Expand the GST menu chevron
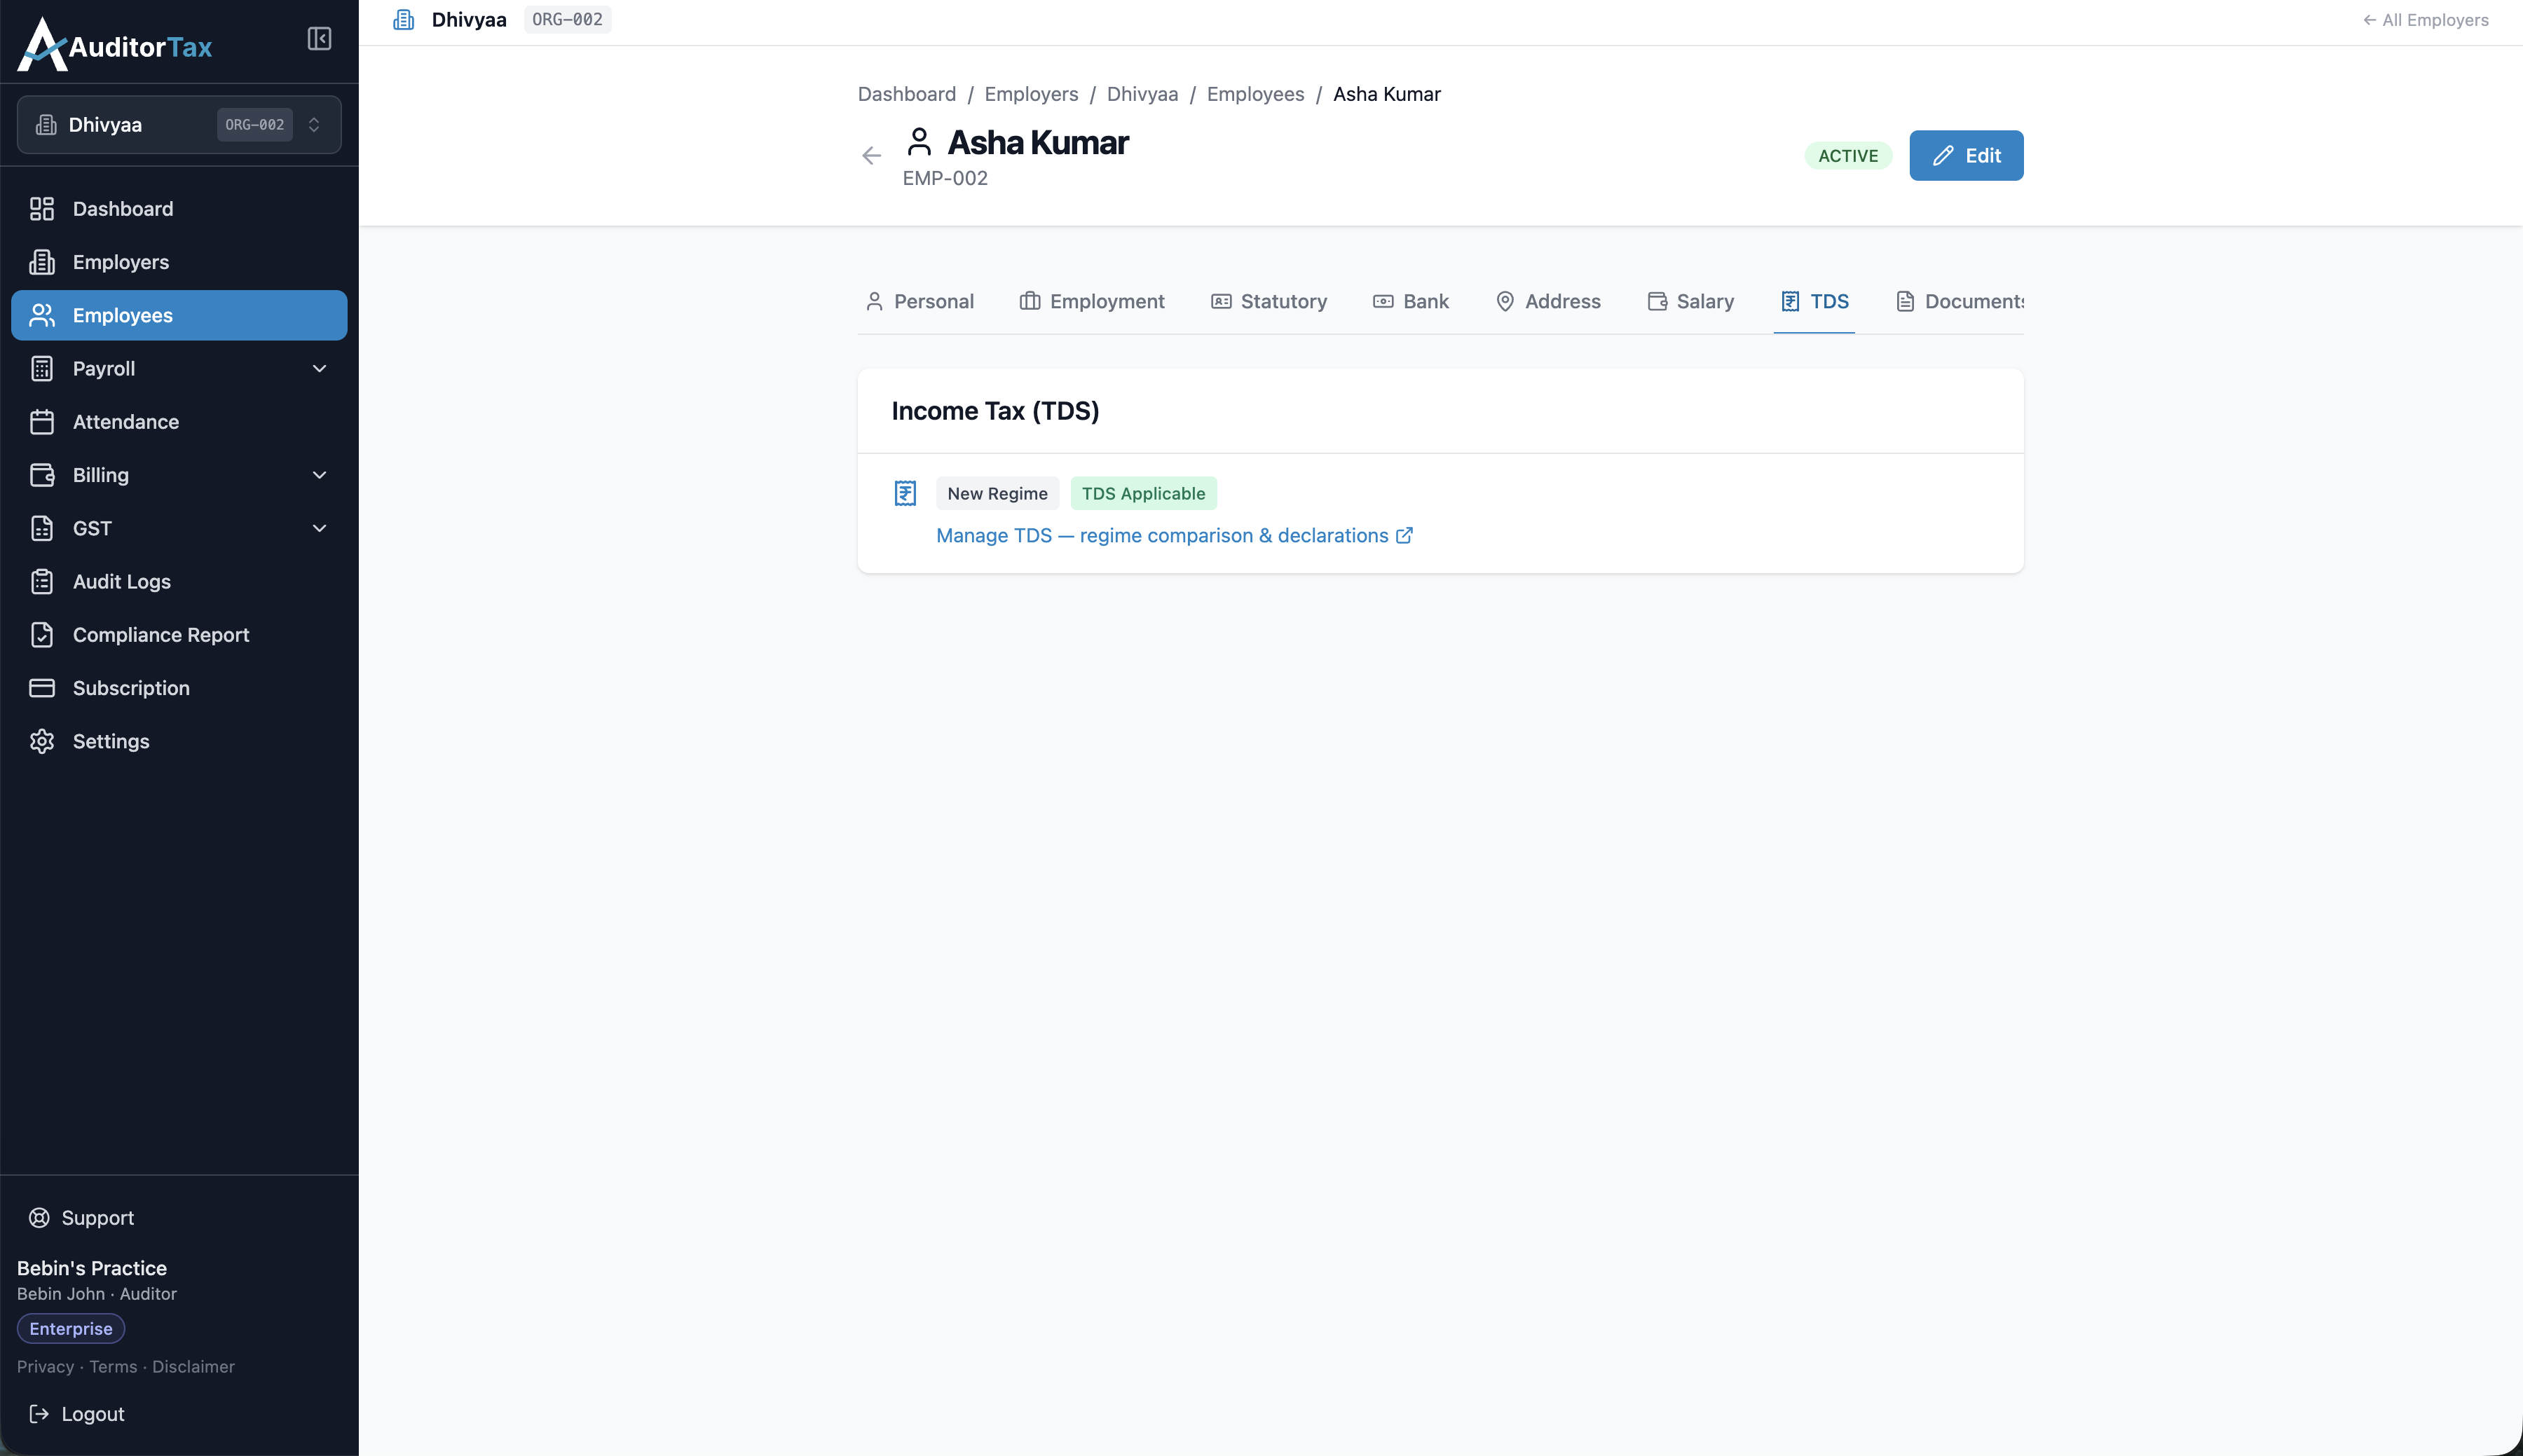The image size is (2523, 1456). click(x=320, y=528)
